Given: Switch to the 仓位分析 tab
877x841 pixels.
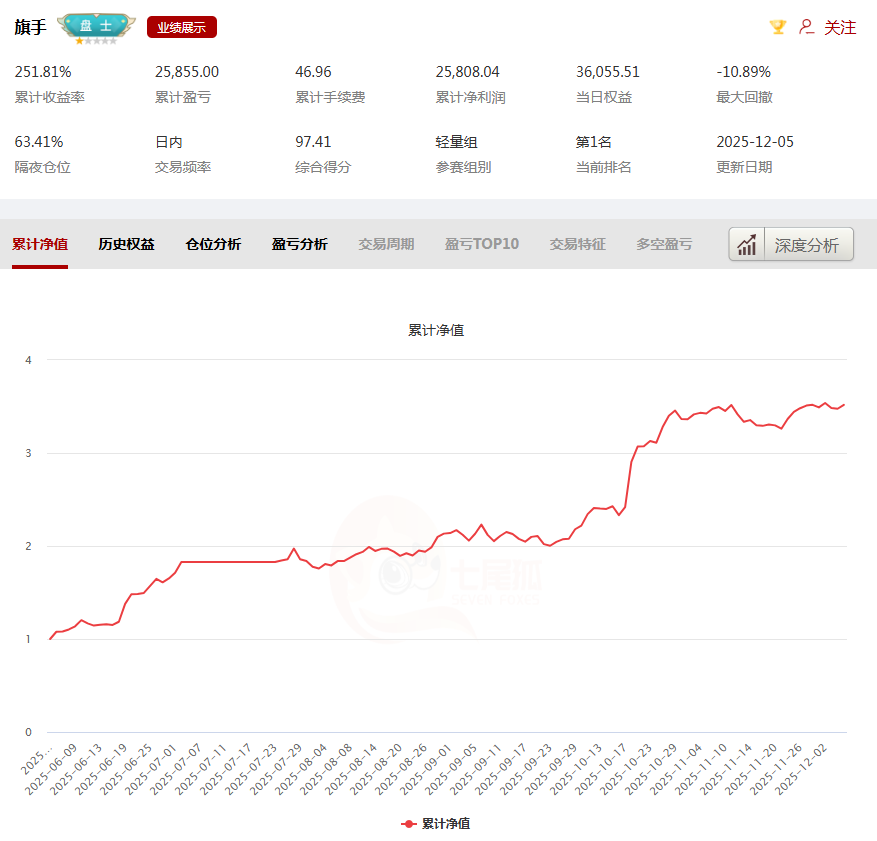Looking at the screenshot, I should tap(213, 244).
